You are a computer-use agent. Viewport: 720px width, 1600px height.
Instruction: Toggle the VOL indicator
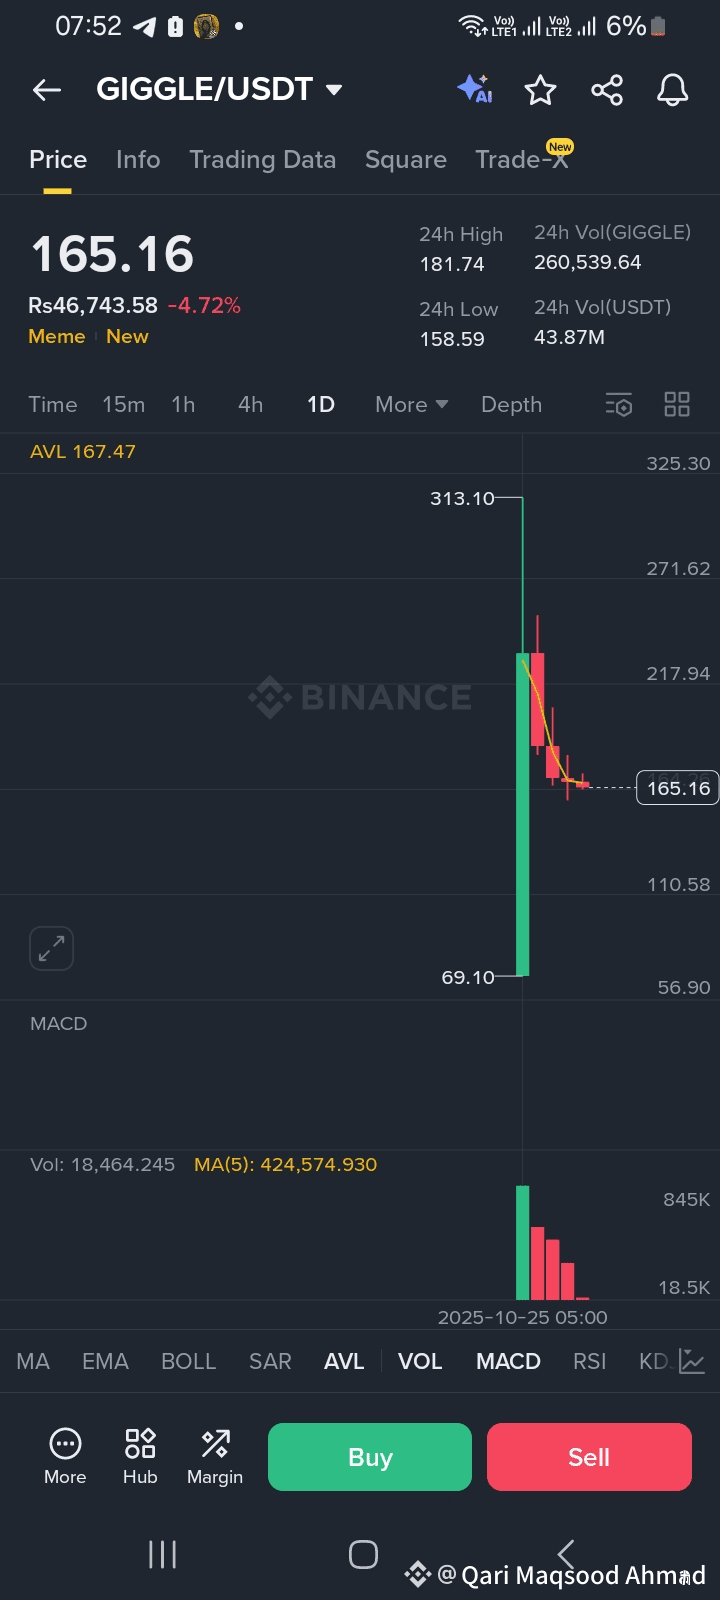coord(420,1361)
